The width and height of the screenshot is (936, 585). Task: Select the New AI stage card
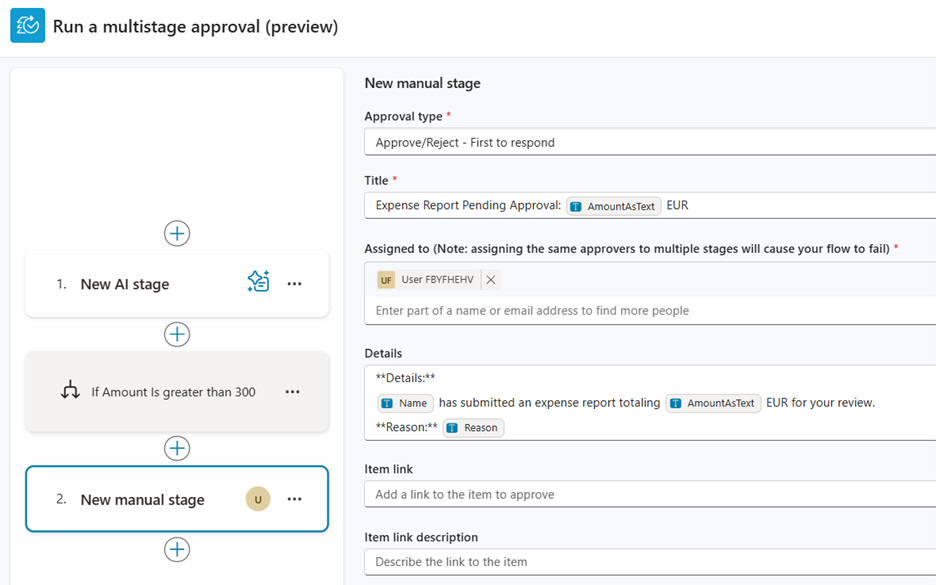[x=140, y=284]
